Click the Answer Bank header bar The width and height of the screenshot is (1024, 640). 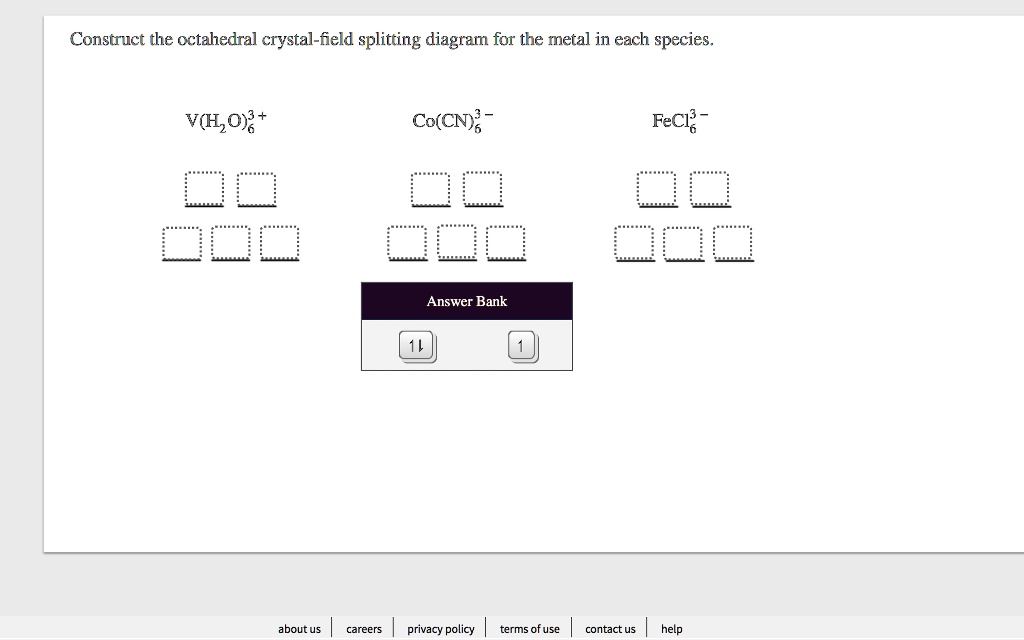[x=466, y=300]
